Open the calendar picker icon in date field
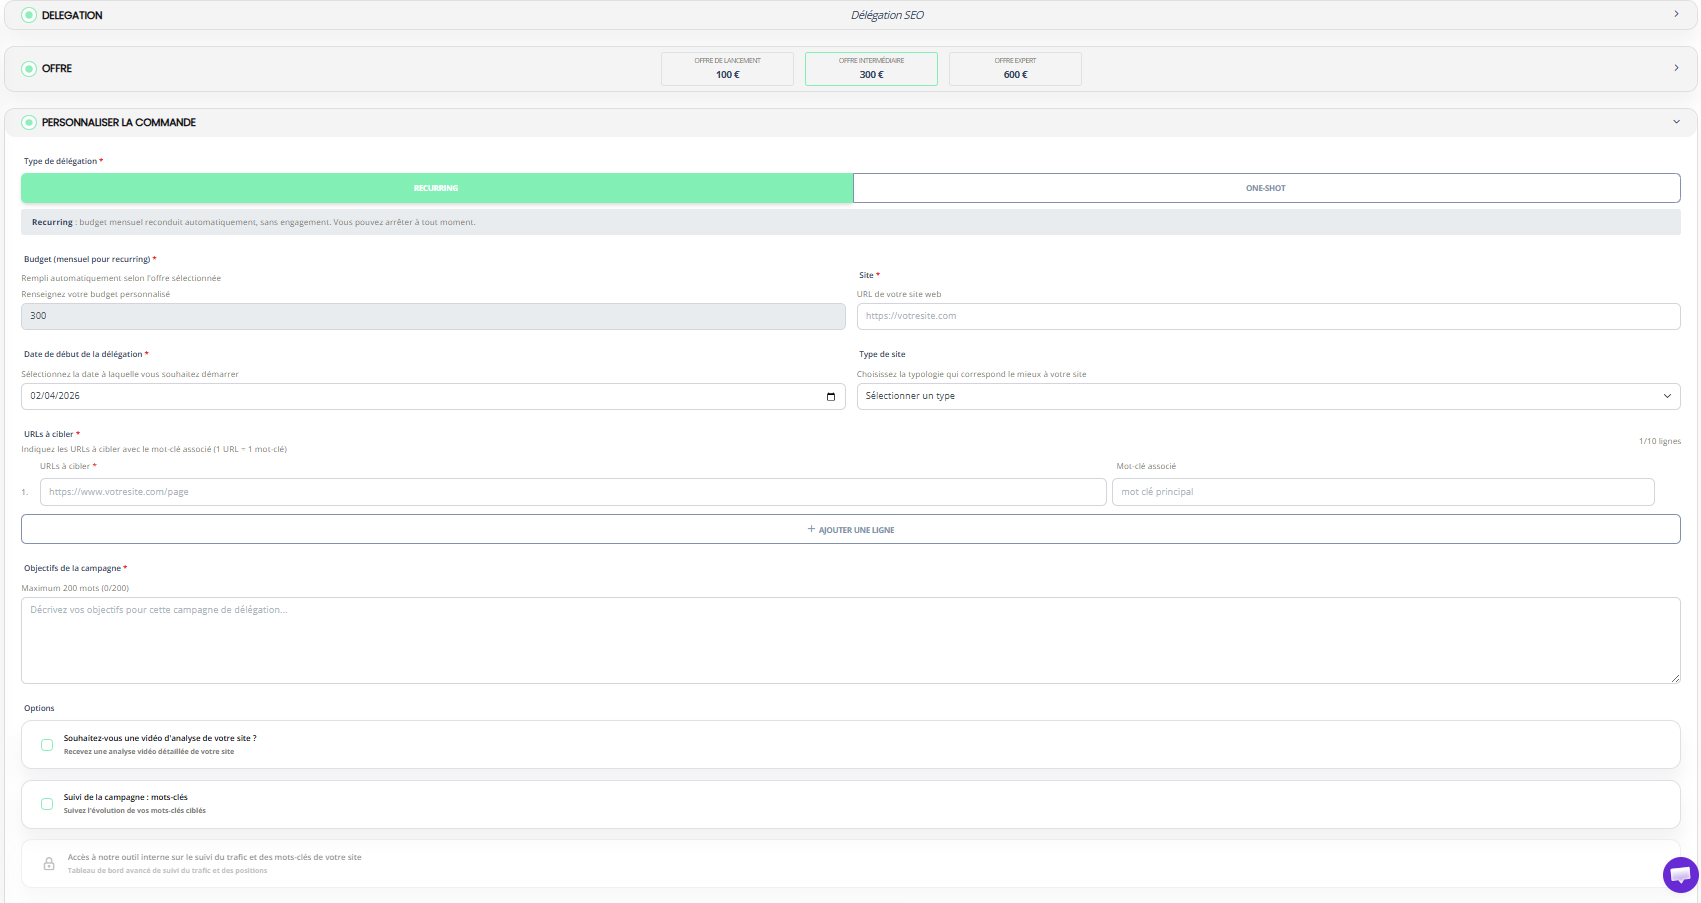The height and width of the screenshot is (903, 1701). [830, 397]
